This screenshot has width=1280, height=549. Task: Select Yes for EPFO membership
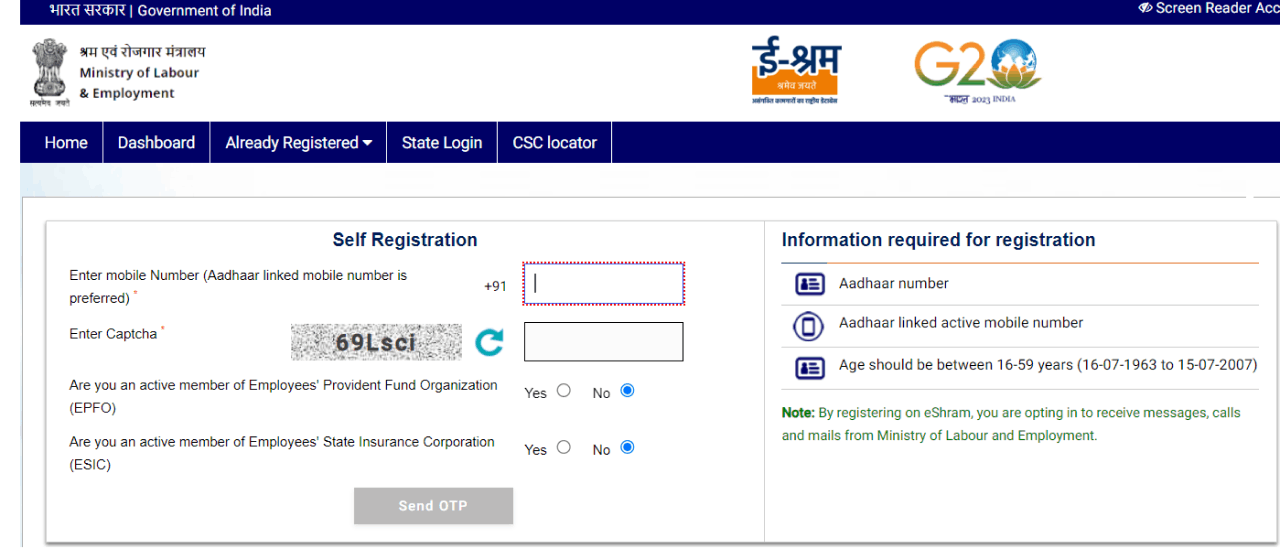[564, 390]
